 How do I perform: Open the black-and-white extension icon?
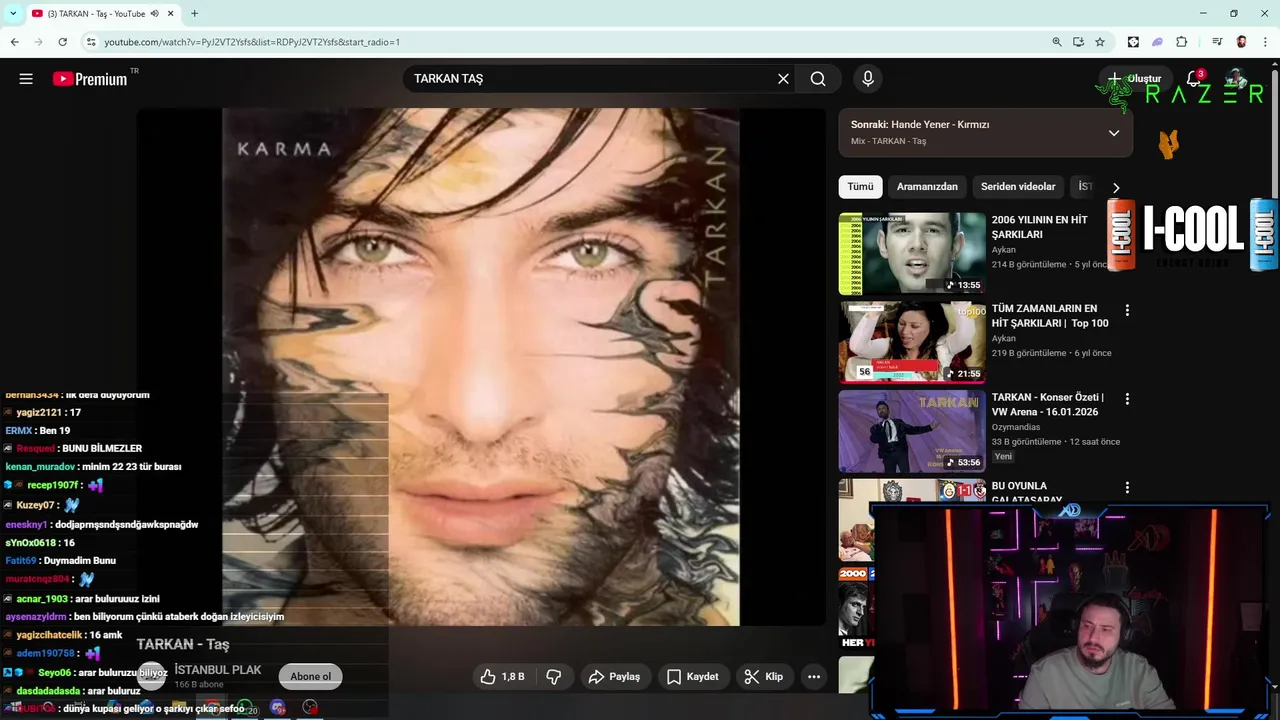coord(1133,42)
